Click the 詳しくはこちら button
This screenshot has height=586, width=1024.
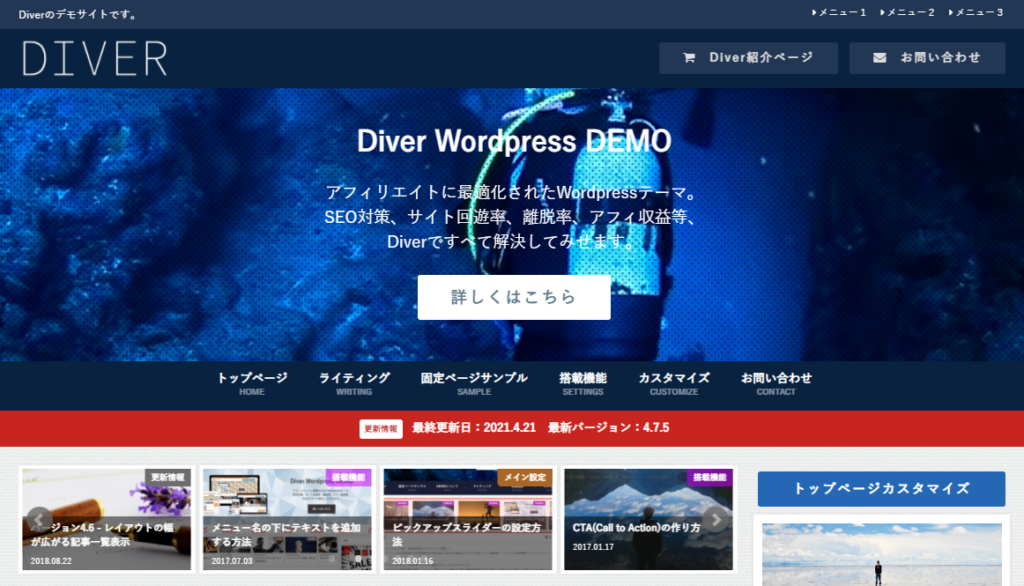pyautogui.click(x=514, y=297)
